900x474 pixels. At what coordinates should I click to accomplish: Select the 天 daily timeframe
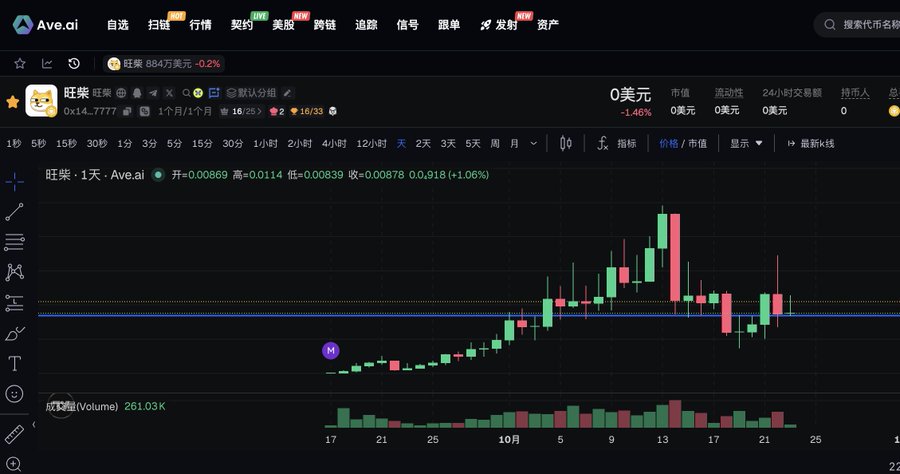(x=401, y=143)
